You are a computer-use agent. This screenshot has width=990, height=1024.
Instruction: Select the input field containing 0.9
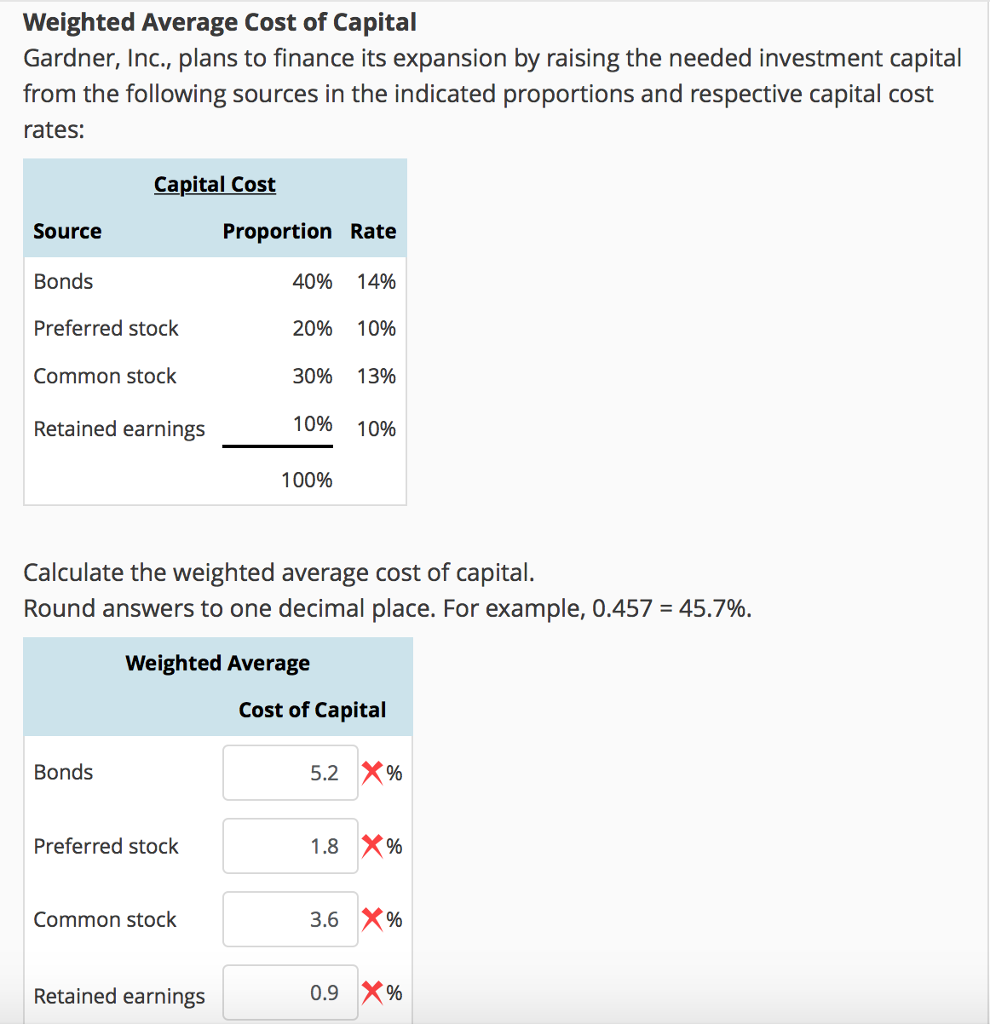(x=290, y=992)
